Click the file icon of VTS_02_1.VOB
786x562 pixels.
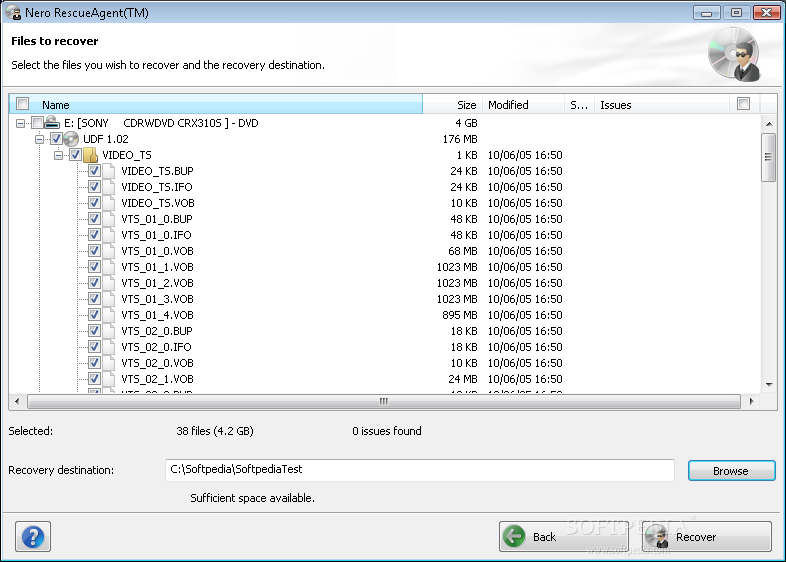tap(109, 379)
